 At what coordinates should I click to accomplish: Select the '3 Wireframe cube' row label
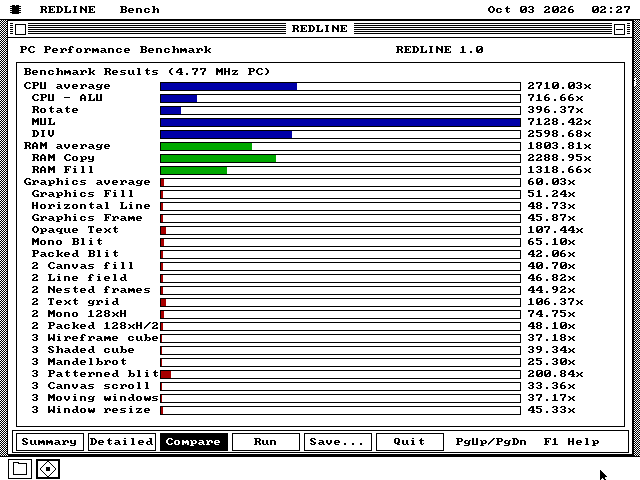click(x=95, y=338)
